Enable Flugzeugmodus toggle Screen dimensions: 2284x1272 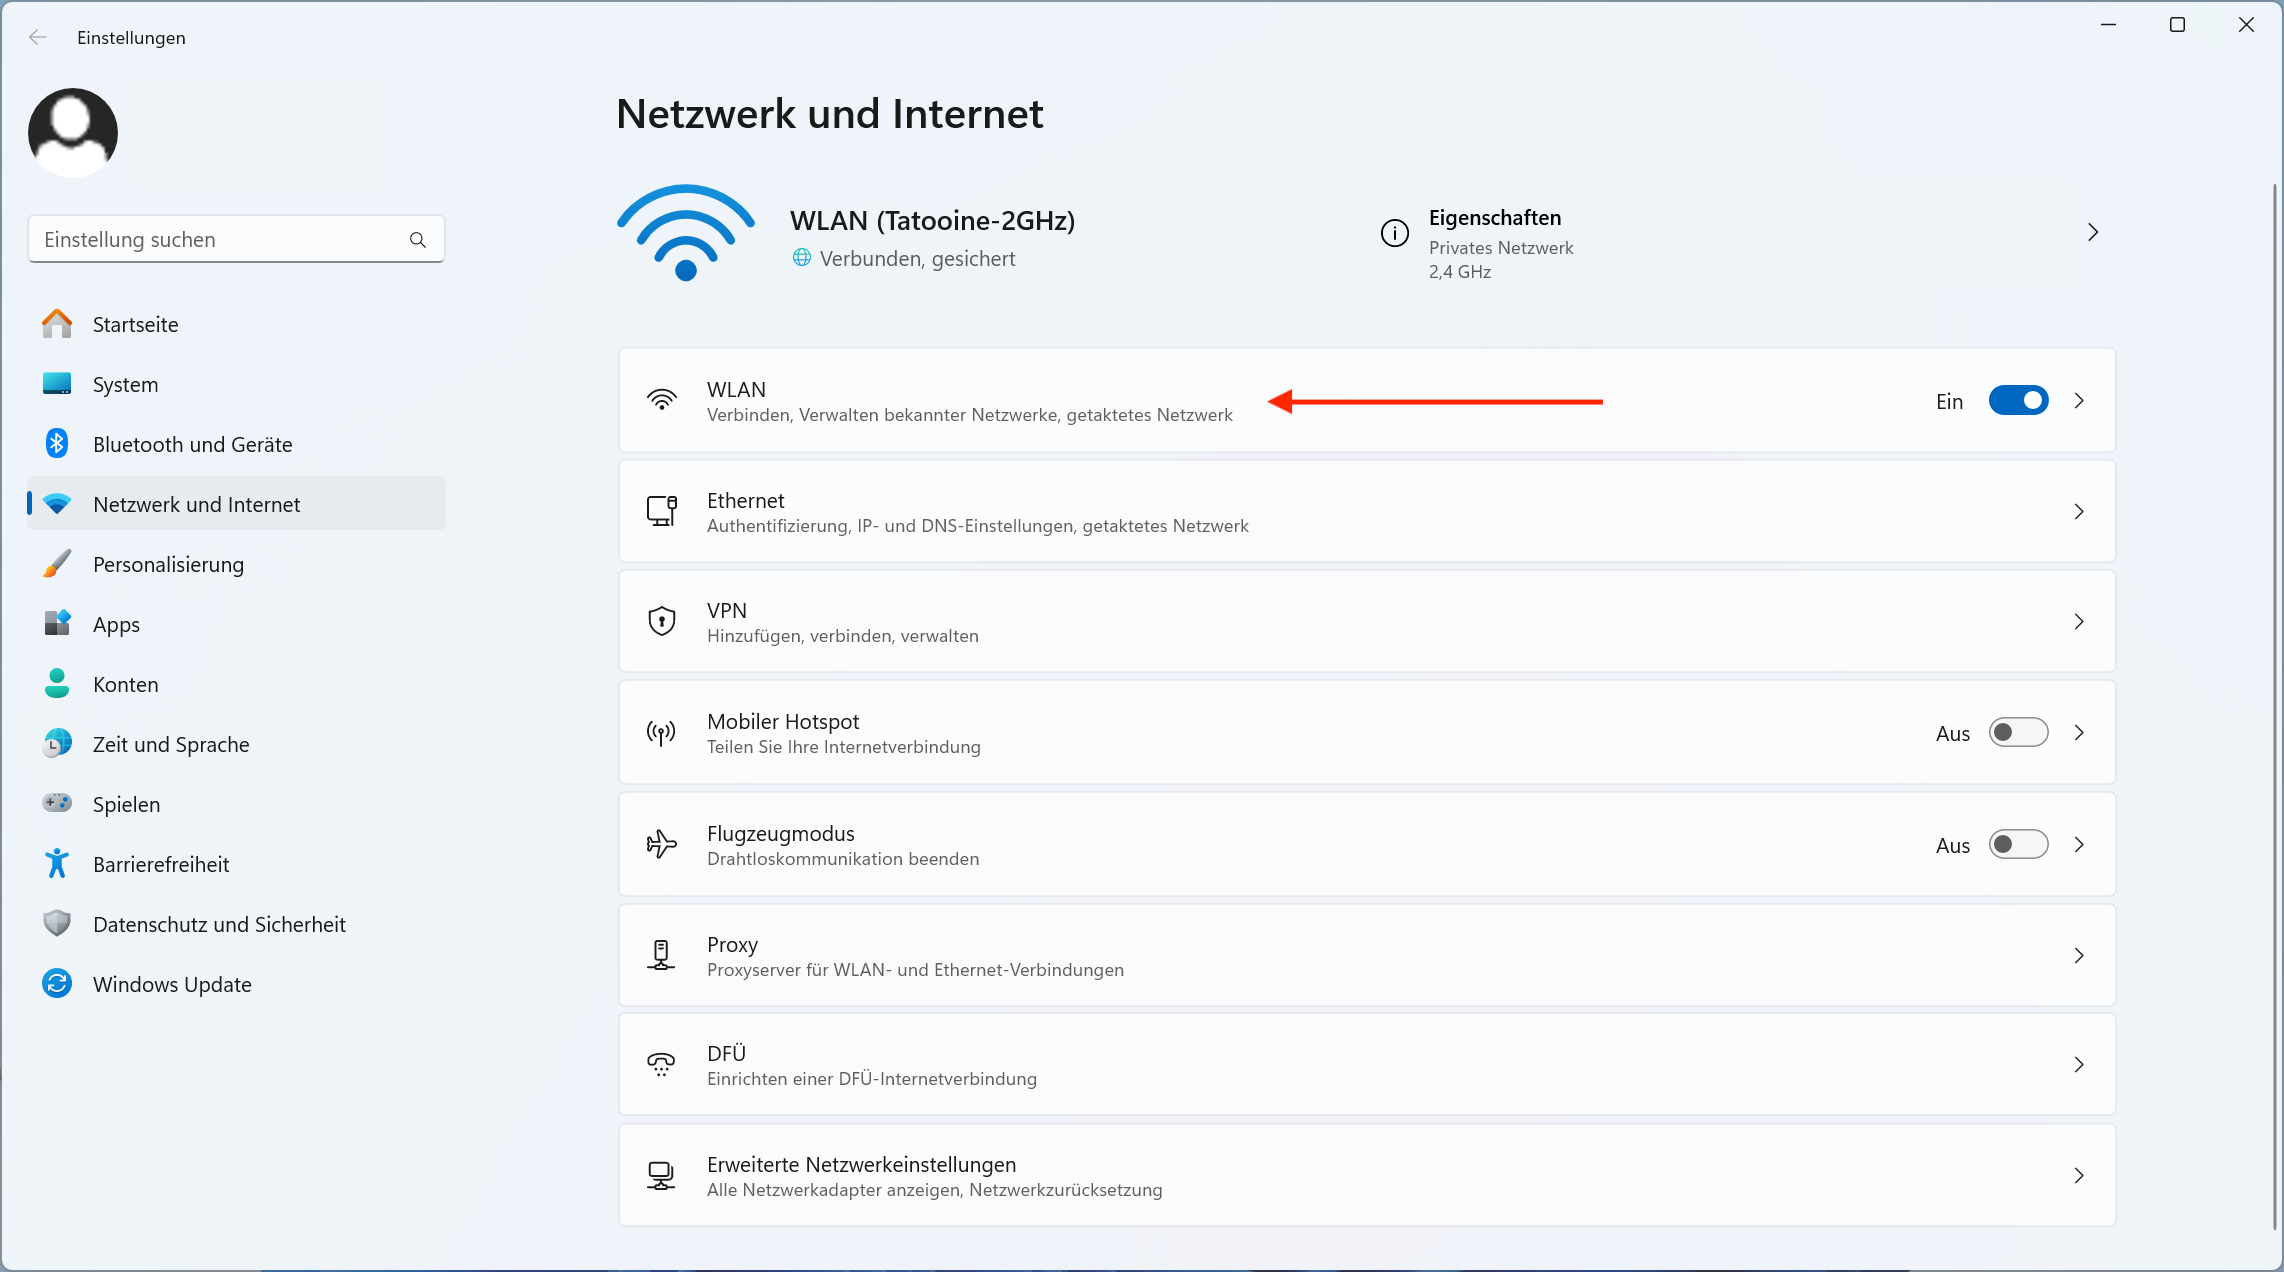click(2018, 844)
